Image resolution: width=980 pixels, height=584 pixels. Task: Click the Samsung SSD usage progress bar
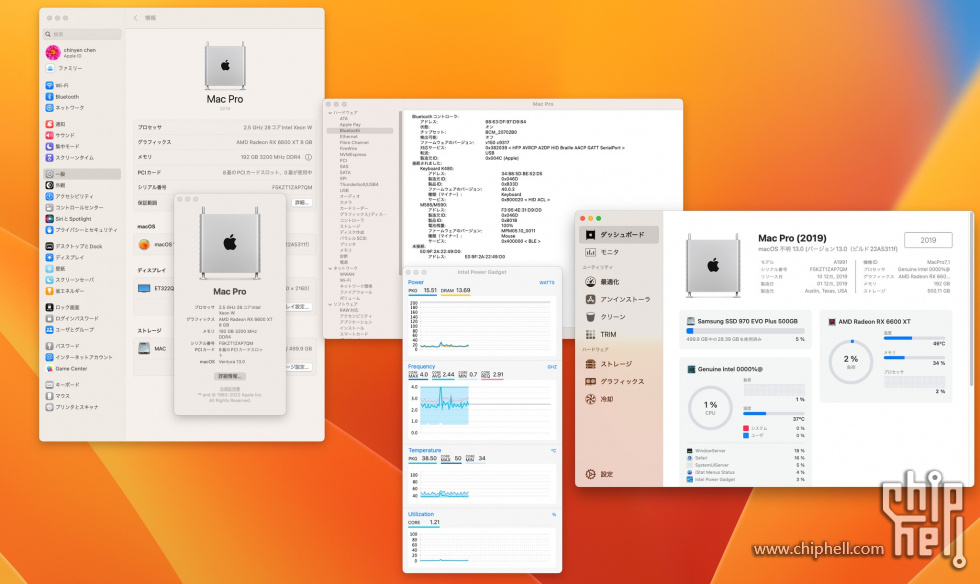click(745, 331)
